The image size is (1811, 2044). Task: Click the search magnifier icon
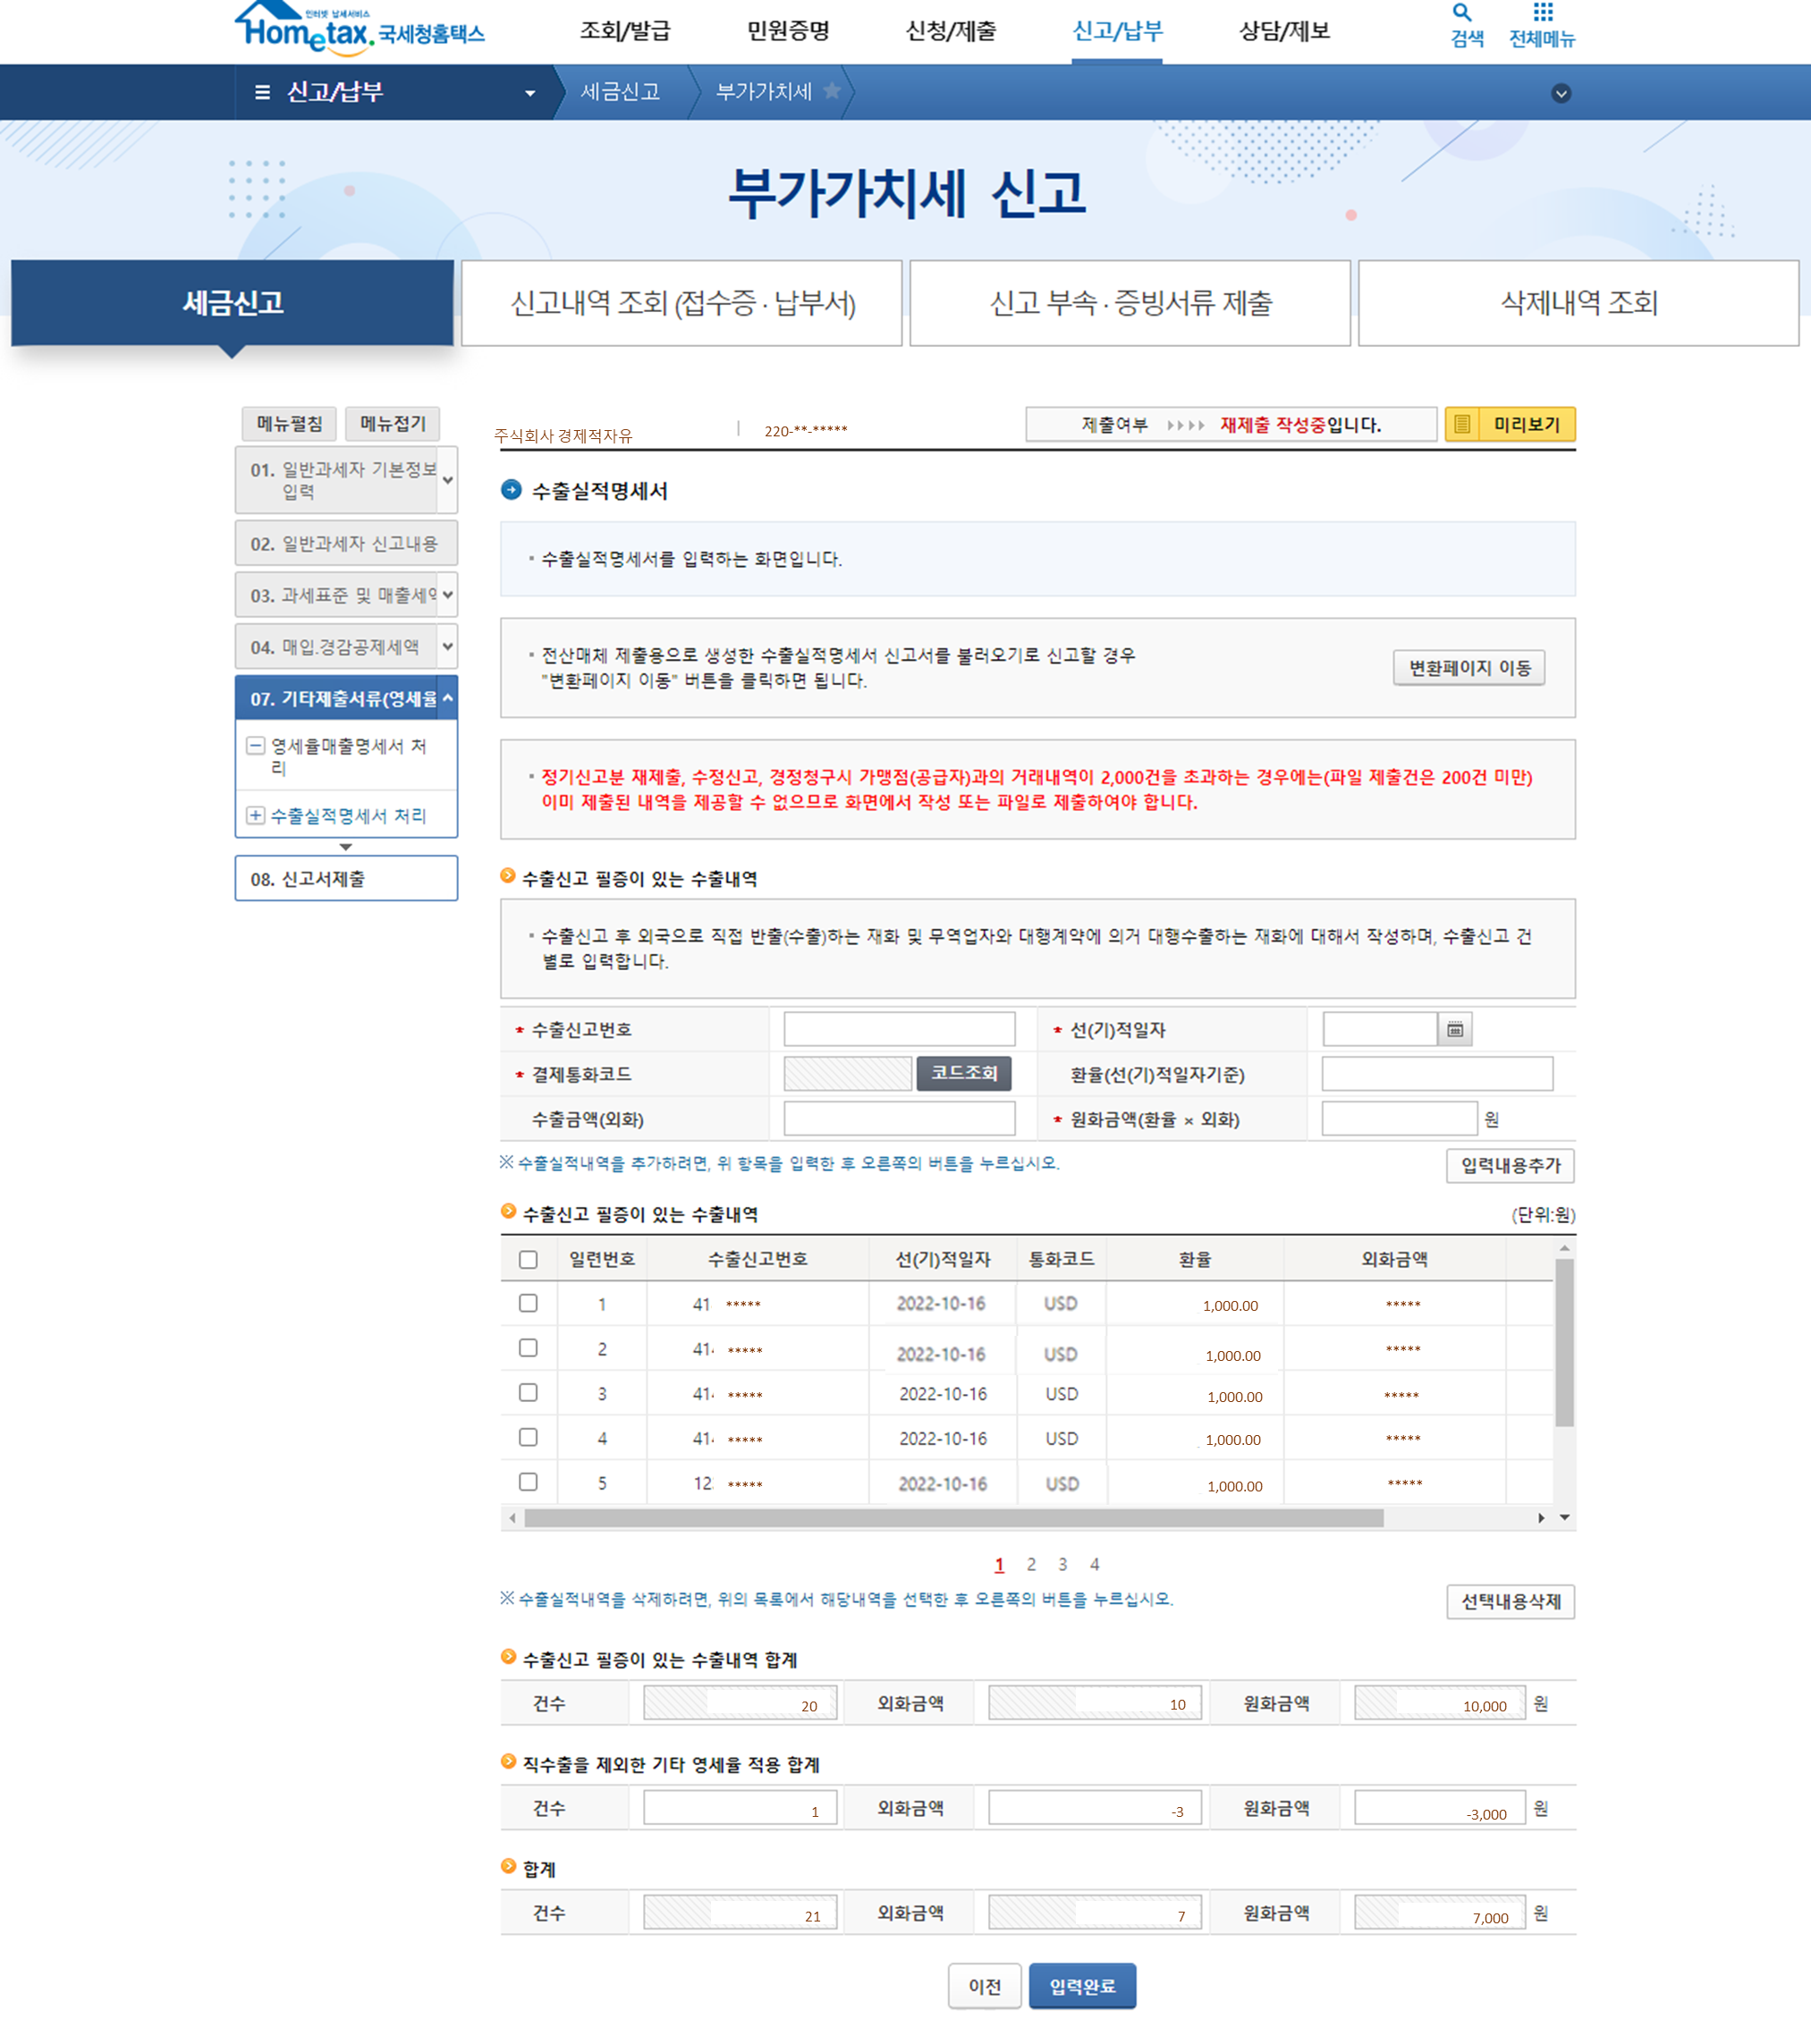tap(1461, 13)
